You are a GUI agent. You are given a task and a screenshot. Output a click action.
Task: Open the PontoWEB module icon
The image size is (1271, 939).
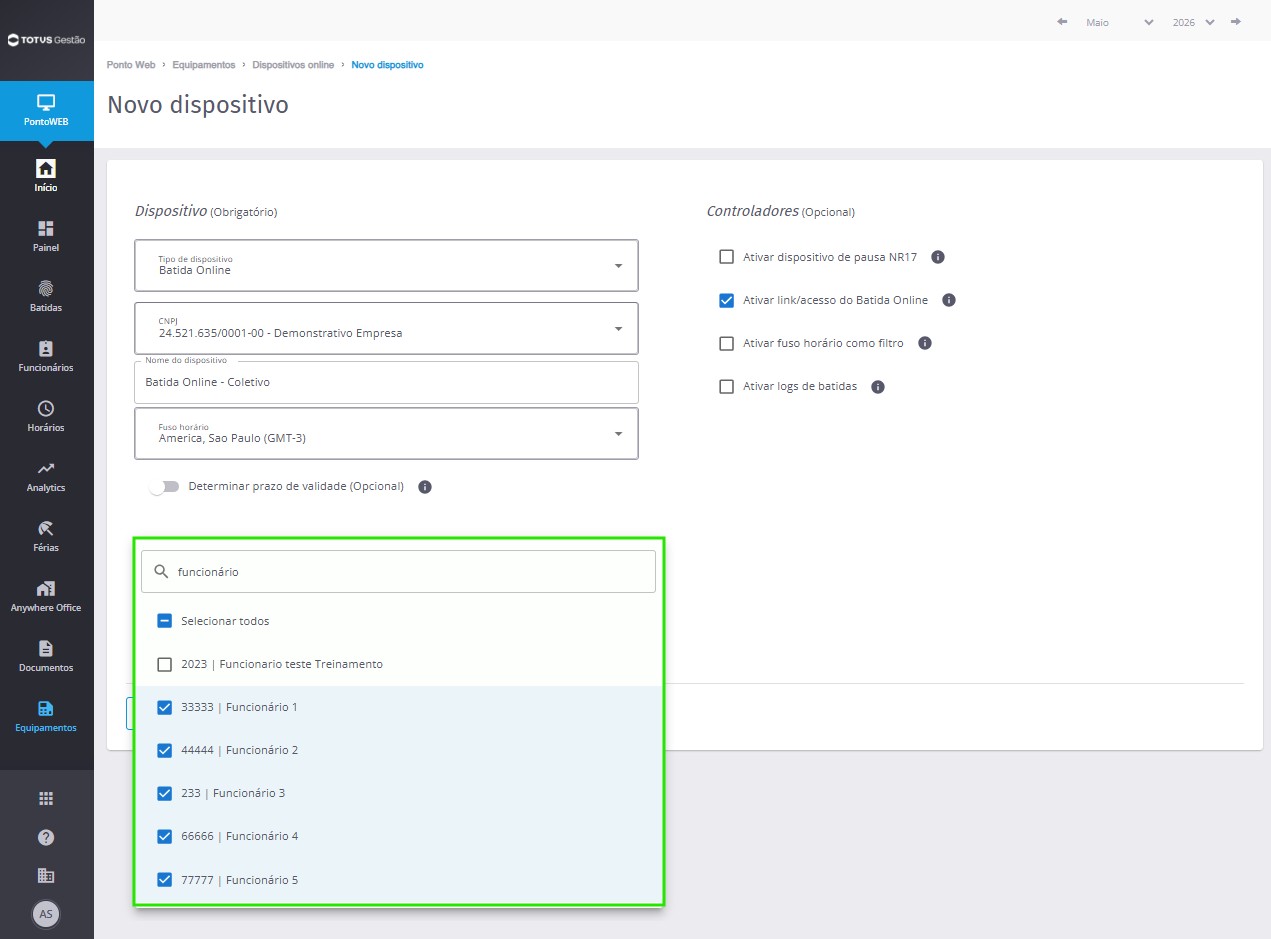[x=46, y=102]
